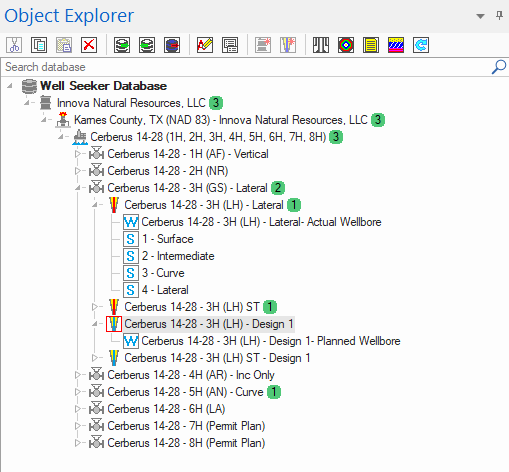Click the database icon with green right arrow
This screenshot has height=472, width=509.
122,45
